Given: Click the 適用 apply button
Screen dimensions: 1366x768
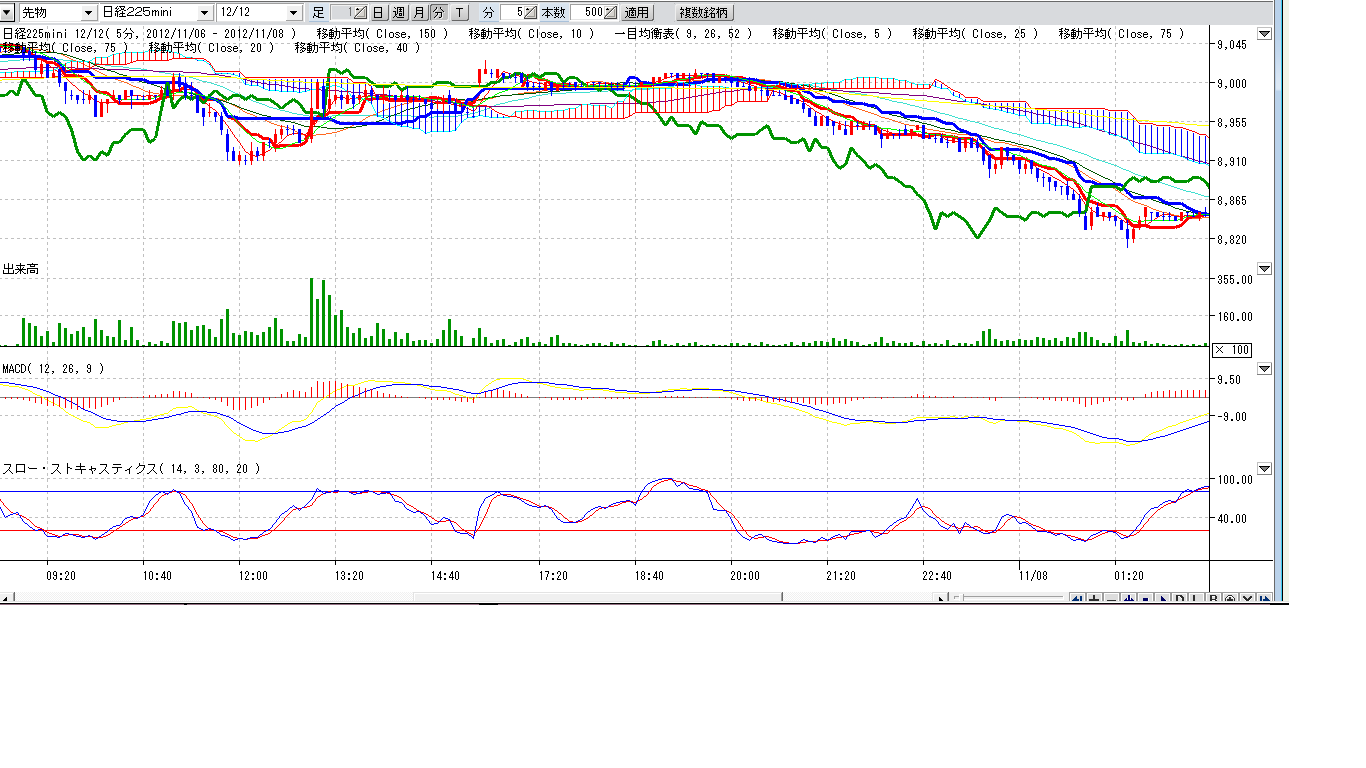Looking at the screenshot, I should coord(637,13).
